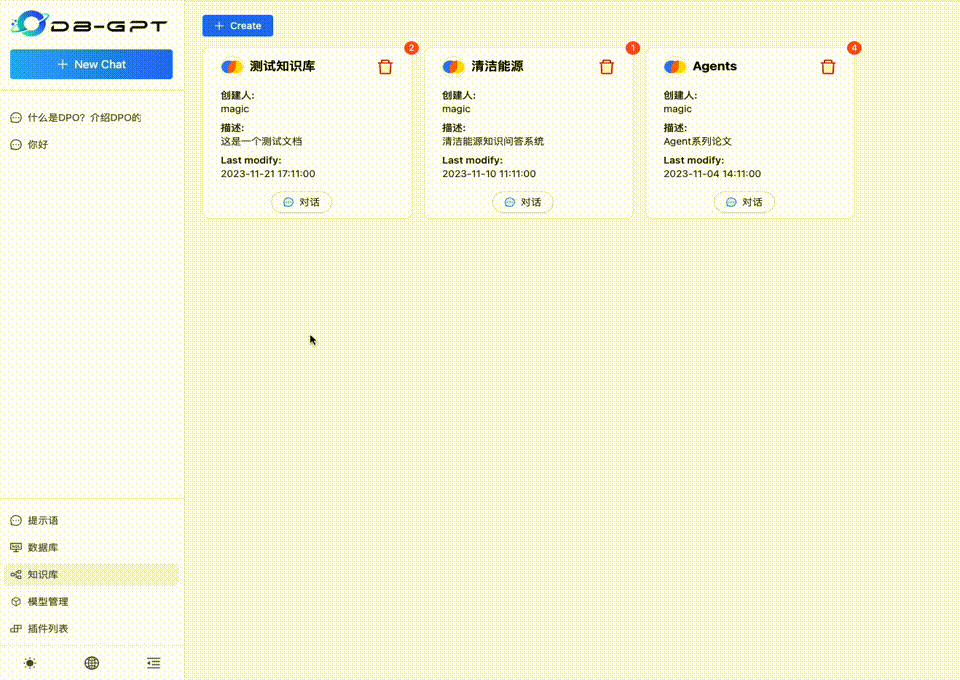Open the 插件列表 section
The height and width of the screenshot is (680, 960).
click(42, 628)
